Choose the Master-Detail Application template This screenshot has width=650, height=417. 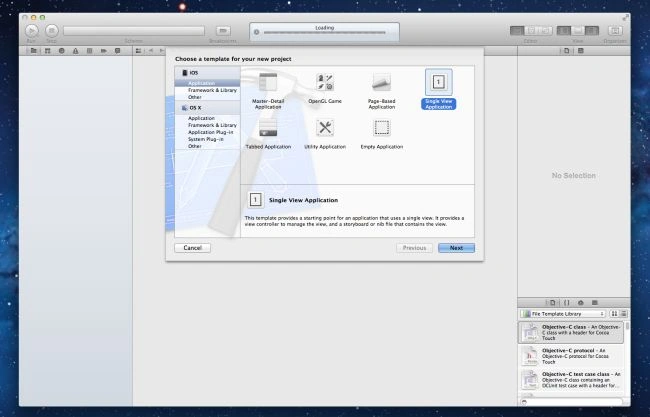point(268,91)
